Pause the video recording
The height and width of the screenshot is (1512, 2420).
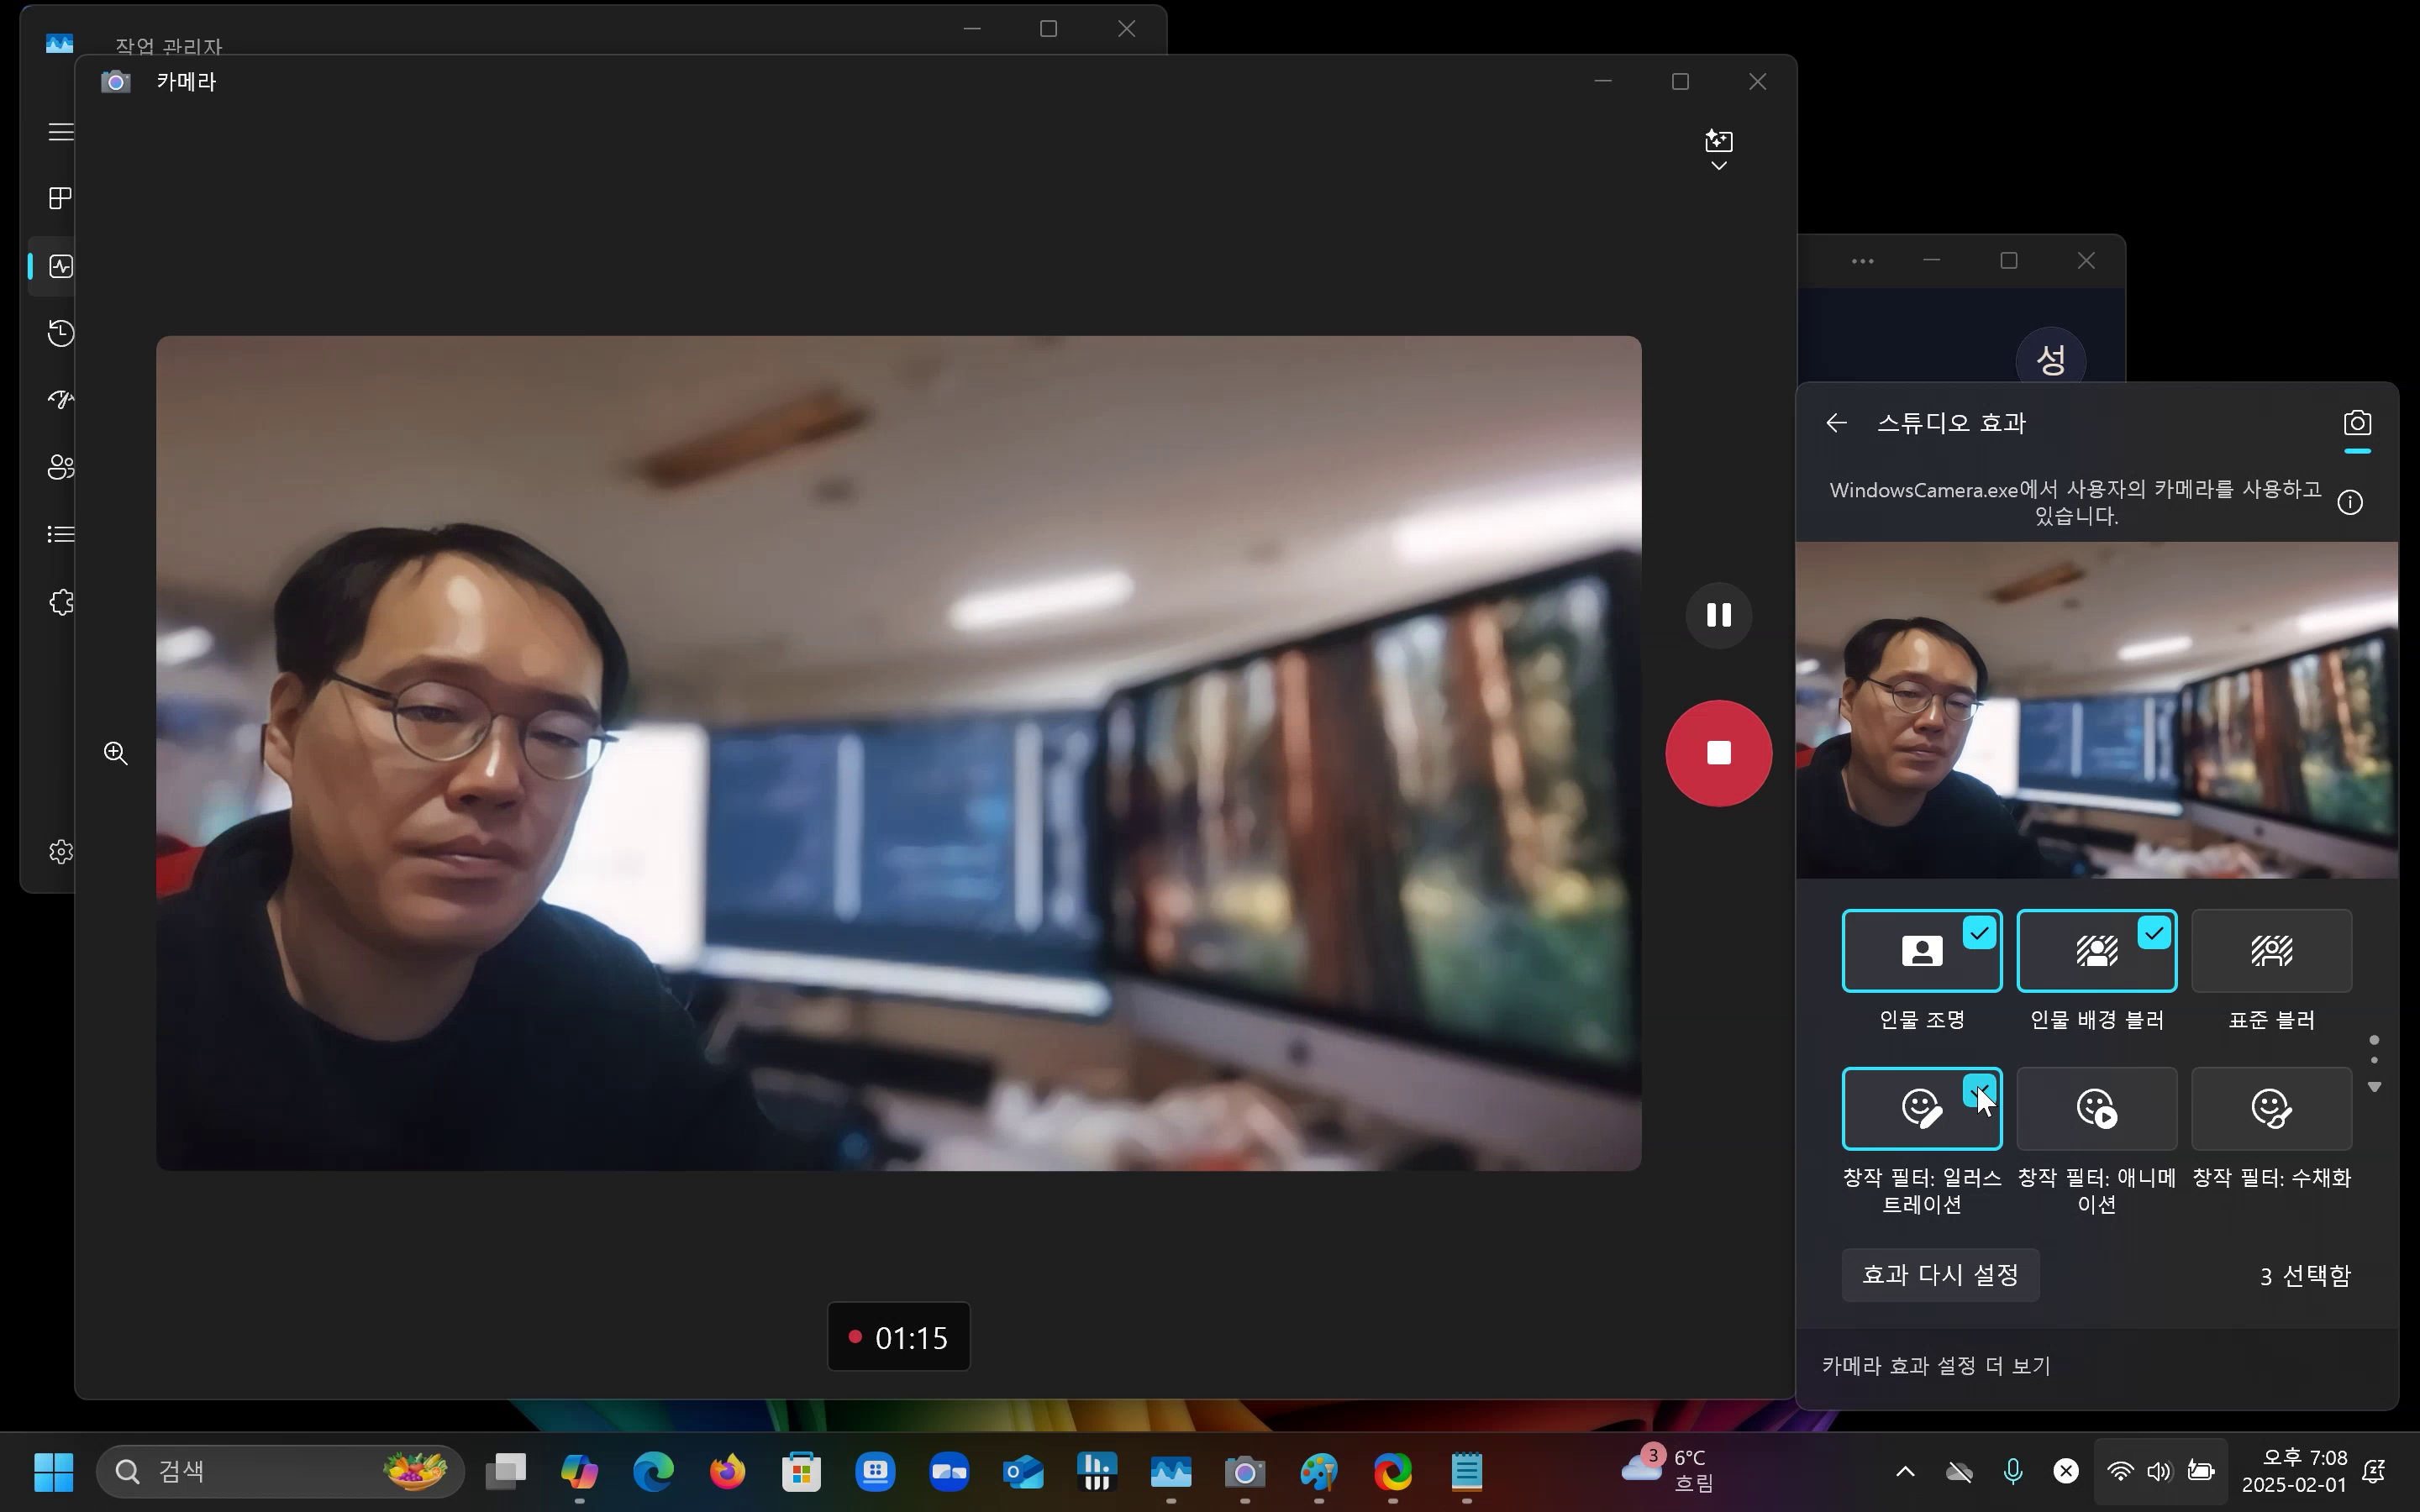coord(1718,614)
